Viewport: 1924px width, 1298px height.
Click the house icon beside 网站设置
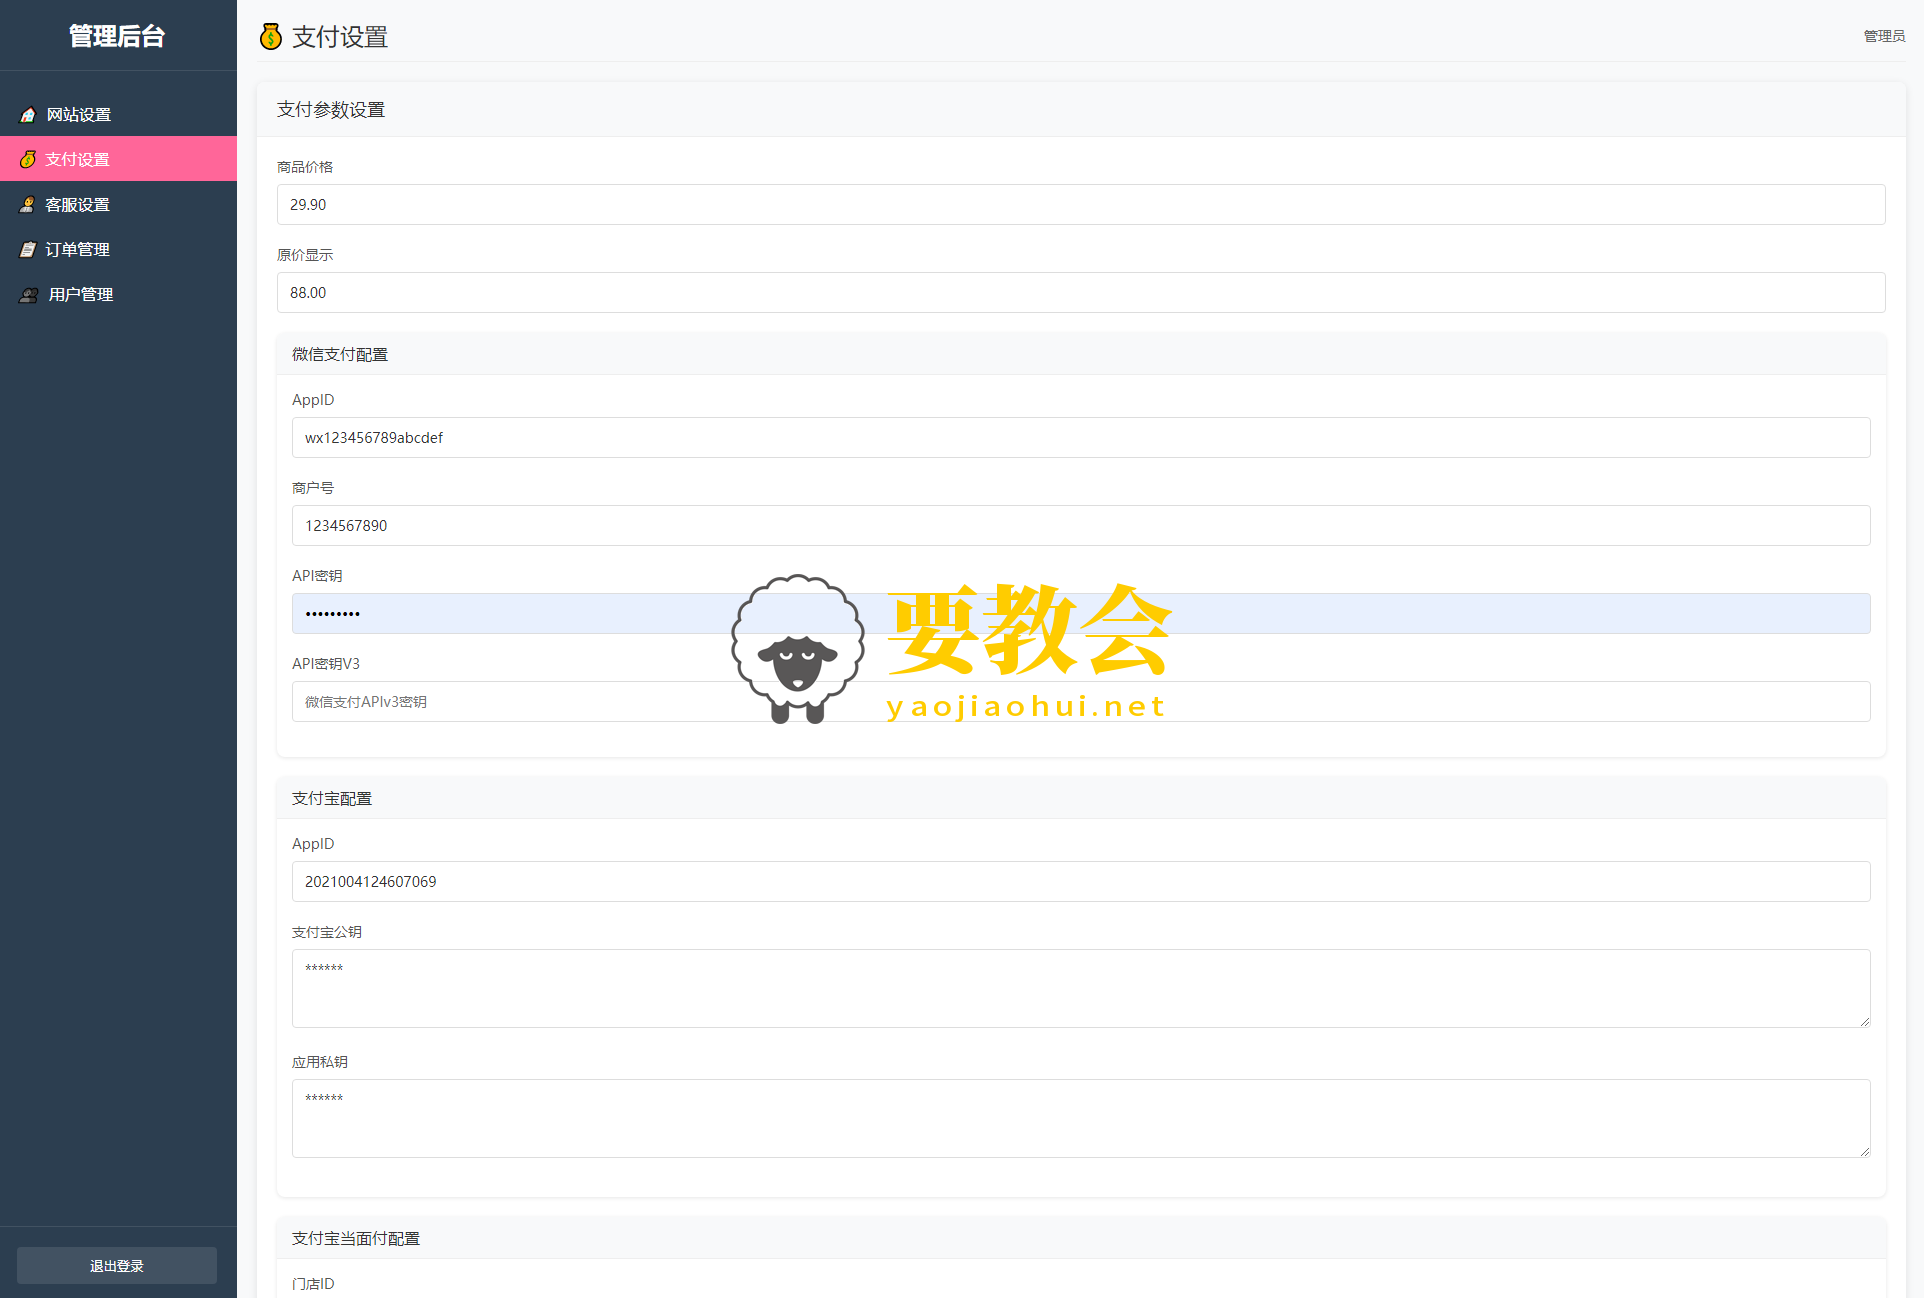(x=28, y=115)
